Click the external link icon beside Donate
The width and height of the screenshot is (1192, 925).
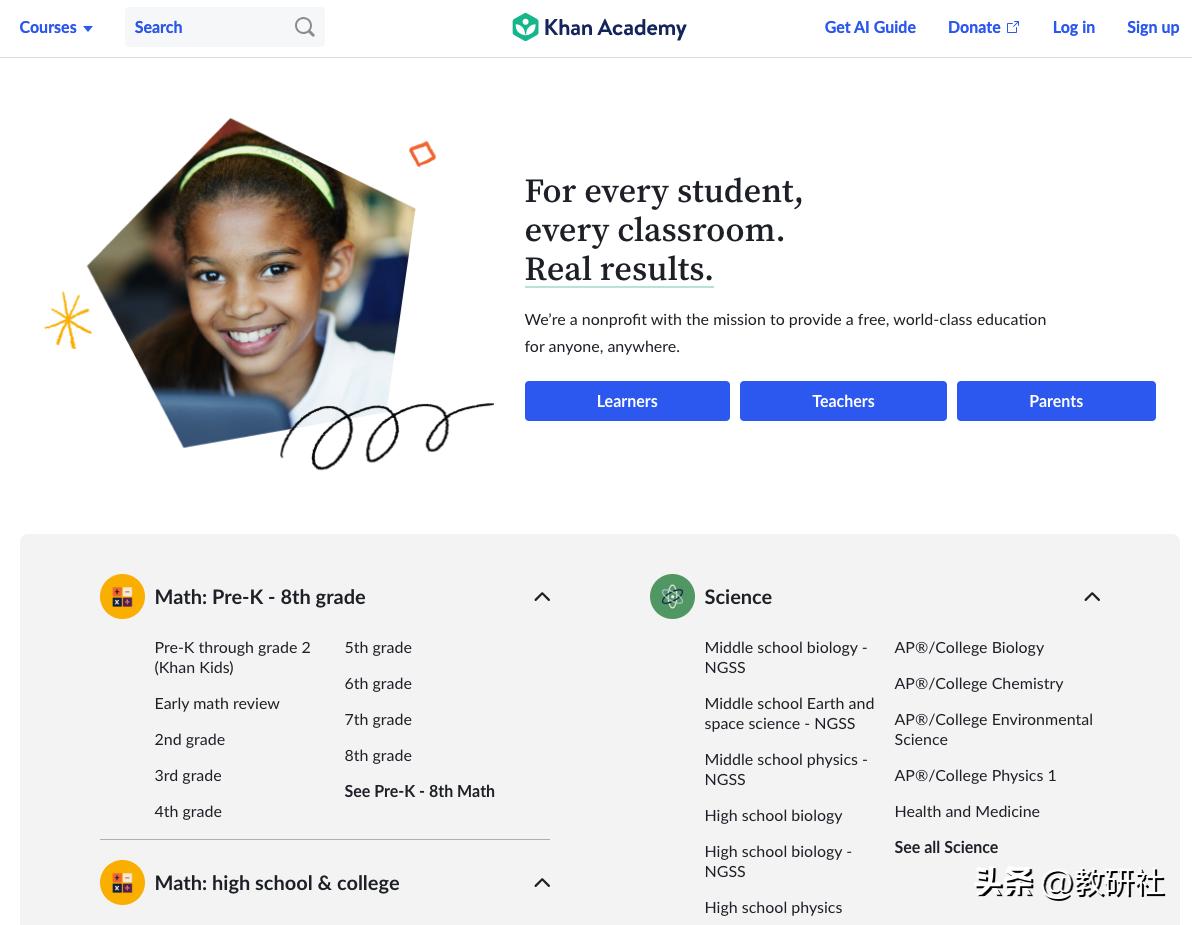[1013, 27]
